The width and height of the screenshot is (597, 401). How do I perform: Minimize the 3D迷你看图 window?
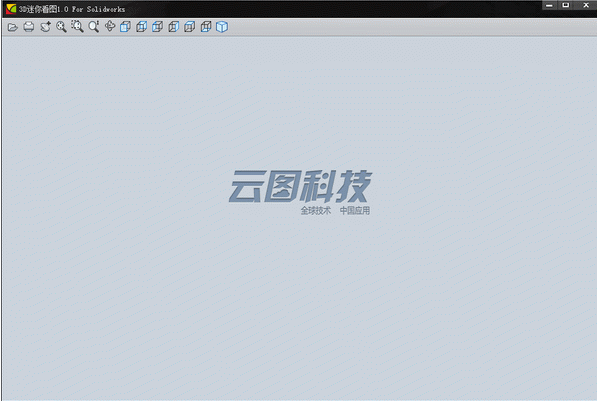(x=549, y=5)
